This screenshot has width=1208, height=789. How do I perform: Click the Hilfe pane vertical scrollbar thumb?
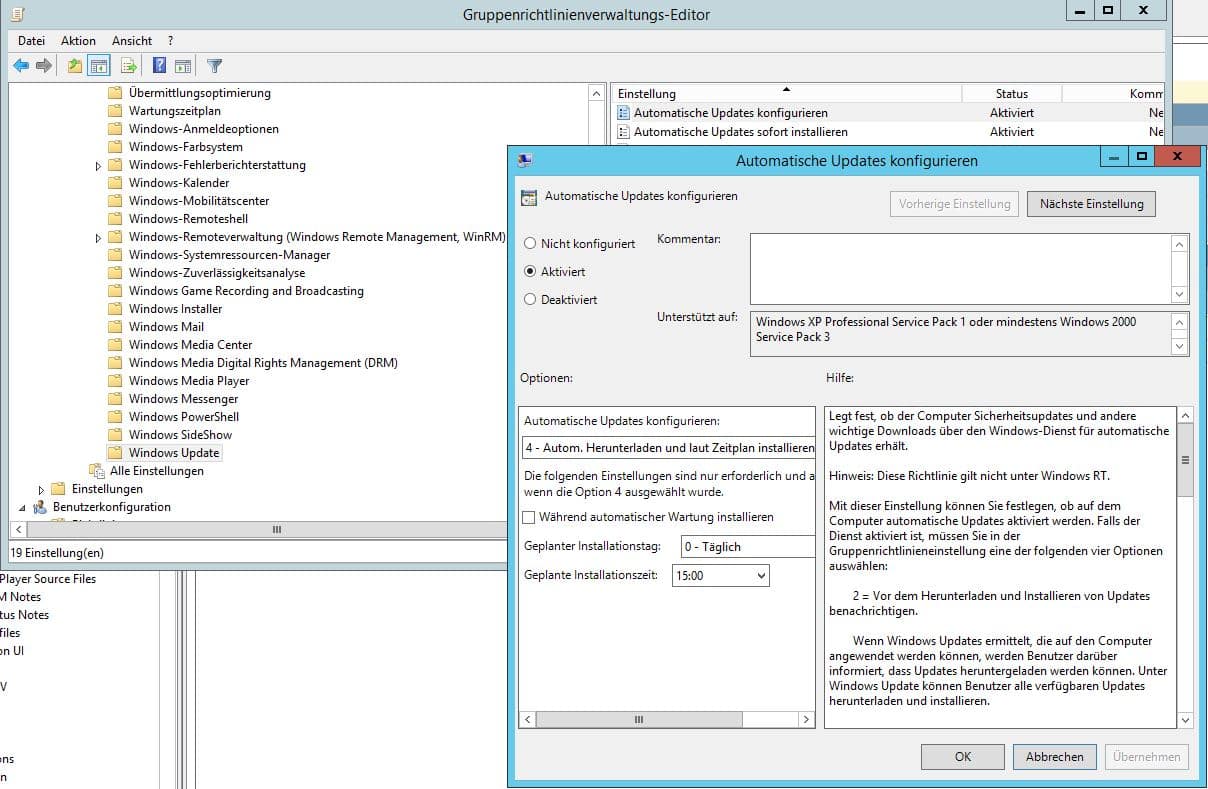tap(1185, 460)
